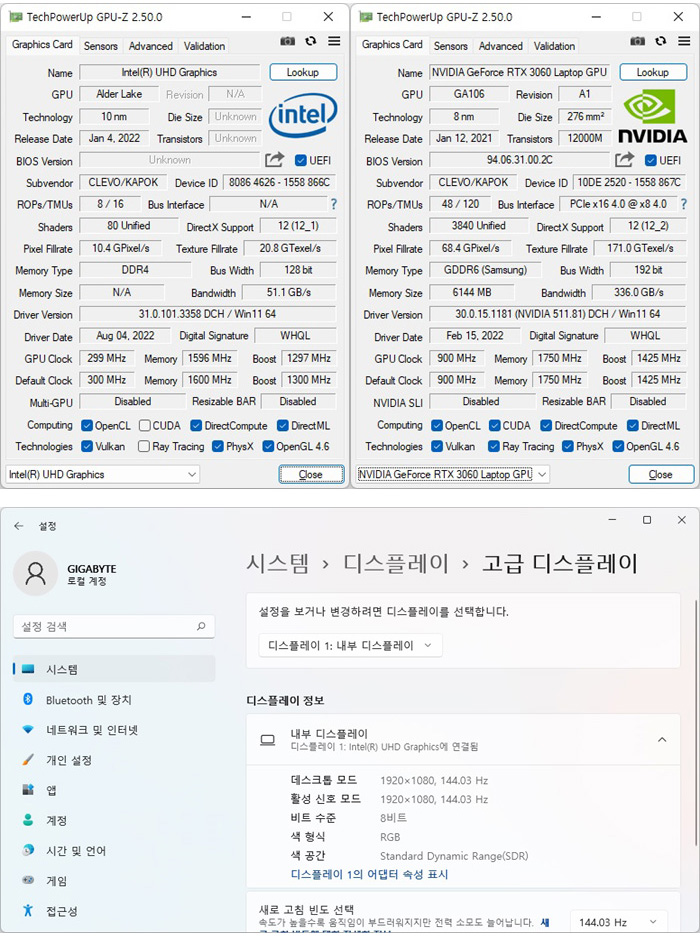Click the 설정 검색 search field
Screen dimensions: 700x939
(x=114, y=626)
